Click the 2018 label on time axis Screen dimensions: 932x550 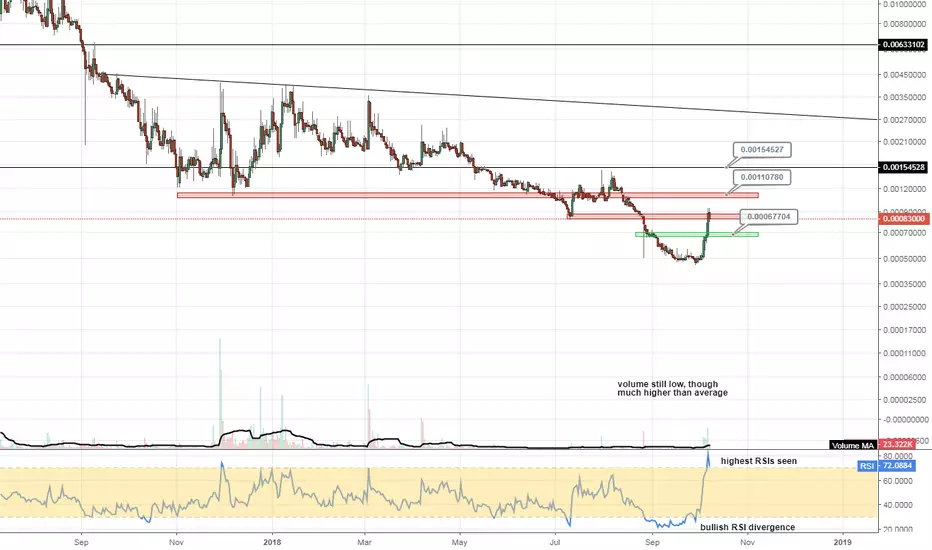[272, 542]
